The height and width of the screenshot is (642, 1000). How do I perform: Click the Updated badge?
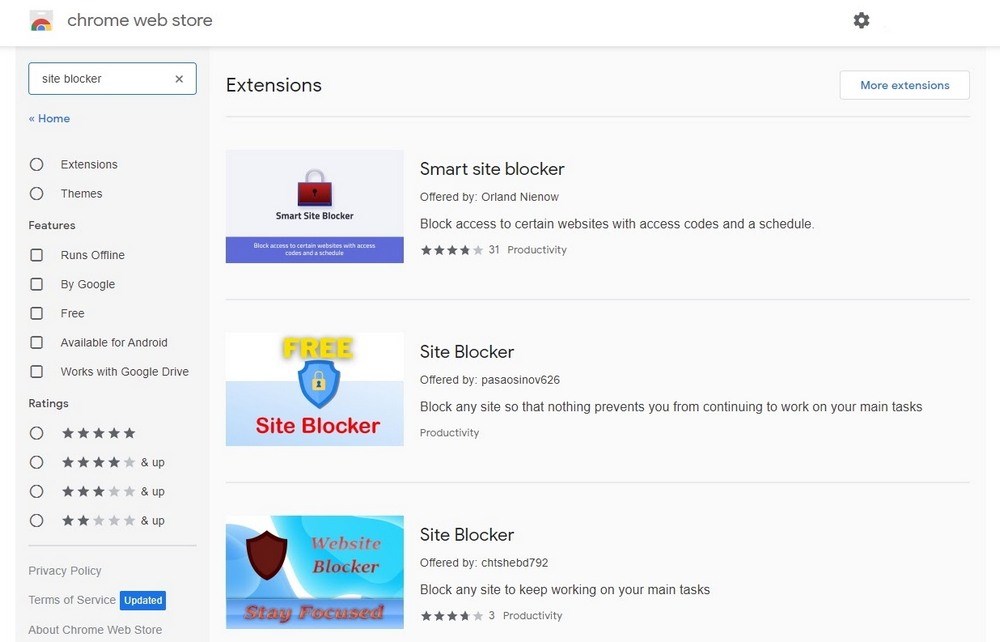click(x=143, y=601)
